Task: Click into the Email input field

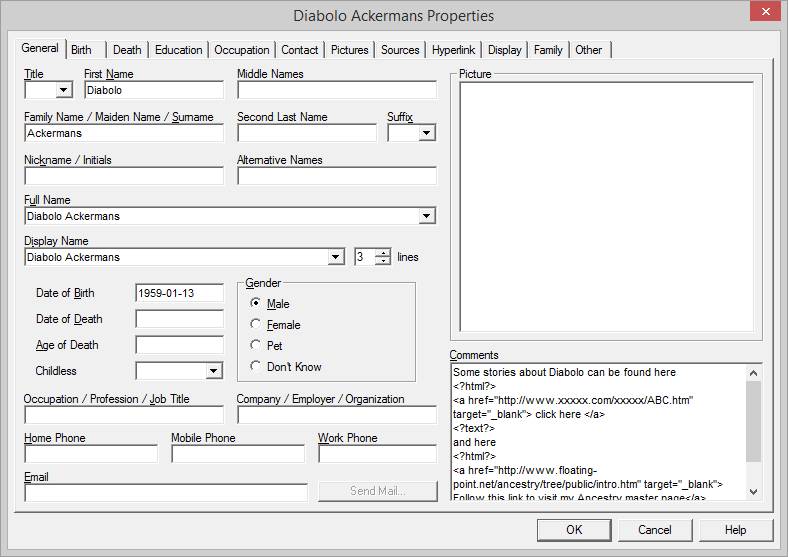Action: click(166, 493)
